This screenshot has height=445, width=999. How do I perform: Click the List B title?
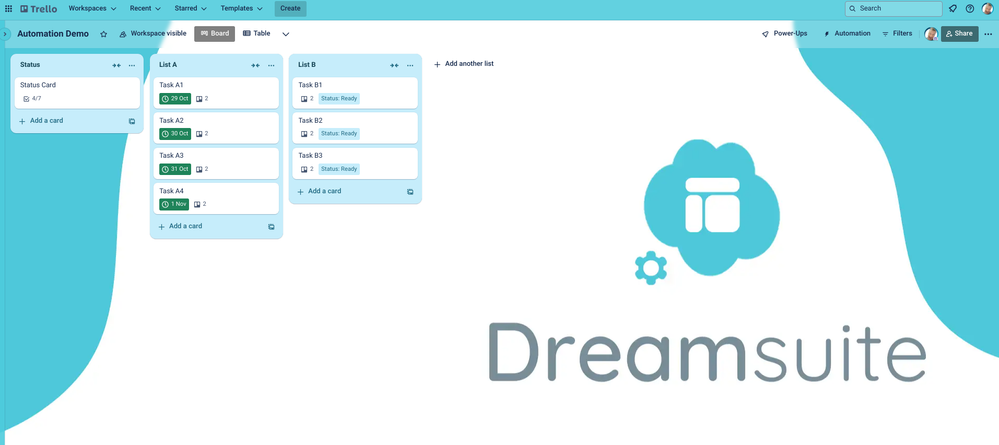pos(307,65)
